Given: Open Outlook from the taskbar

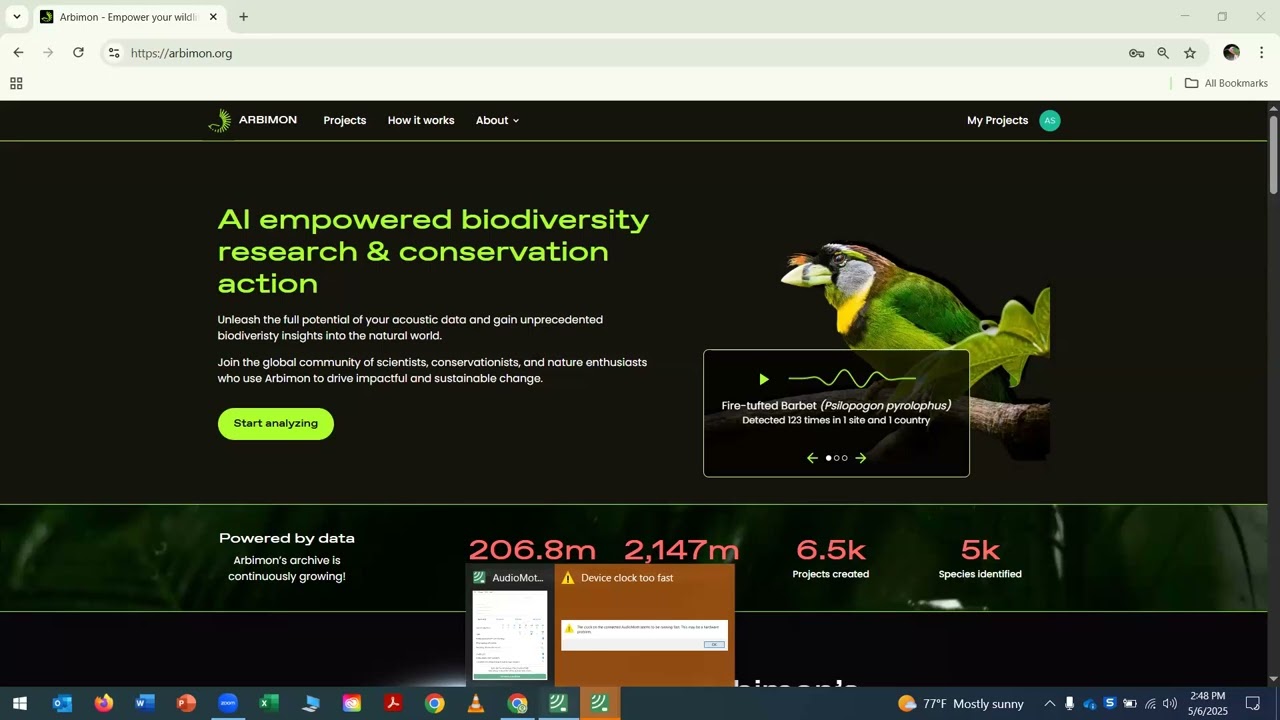Looking at the screenshot, I should [x=62, y=703].
